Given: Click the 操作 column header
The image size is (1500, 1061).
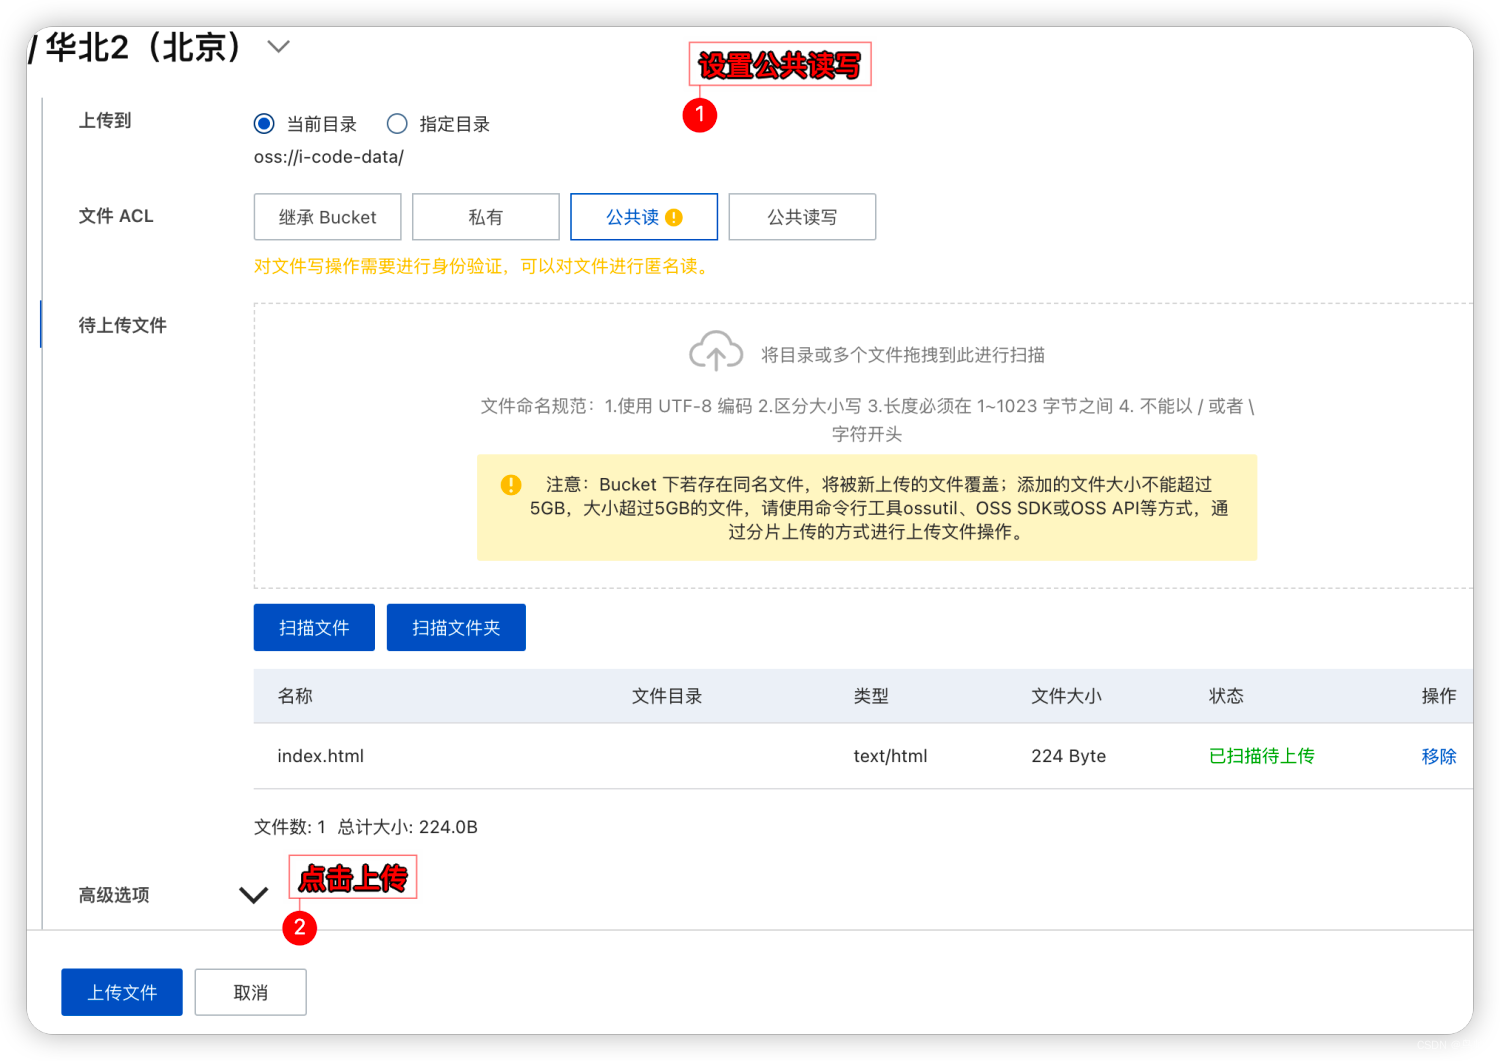Looking at the screenshot, I should tap(1439, 696).
